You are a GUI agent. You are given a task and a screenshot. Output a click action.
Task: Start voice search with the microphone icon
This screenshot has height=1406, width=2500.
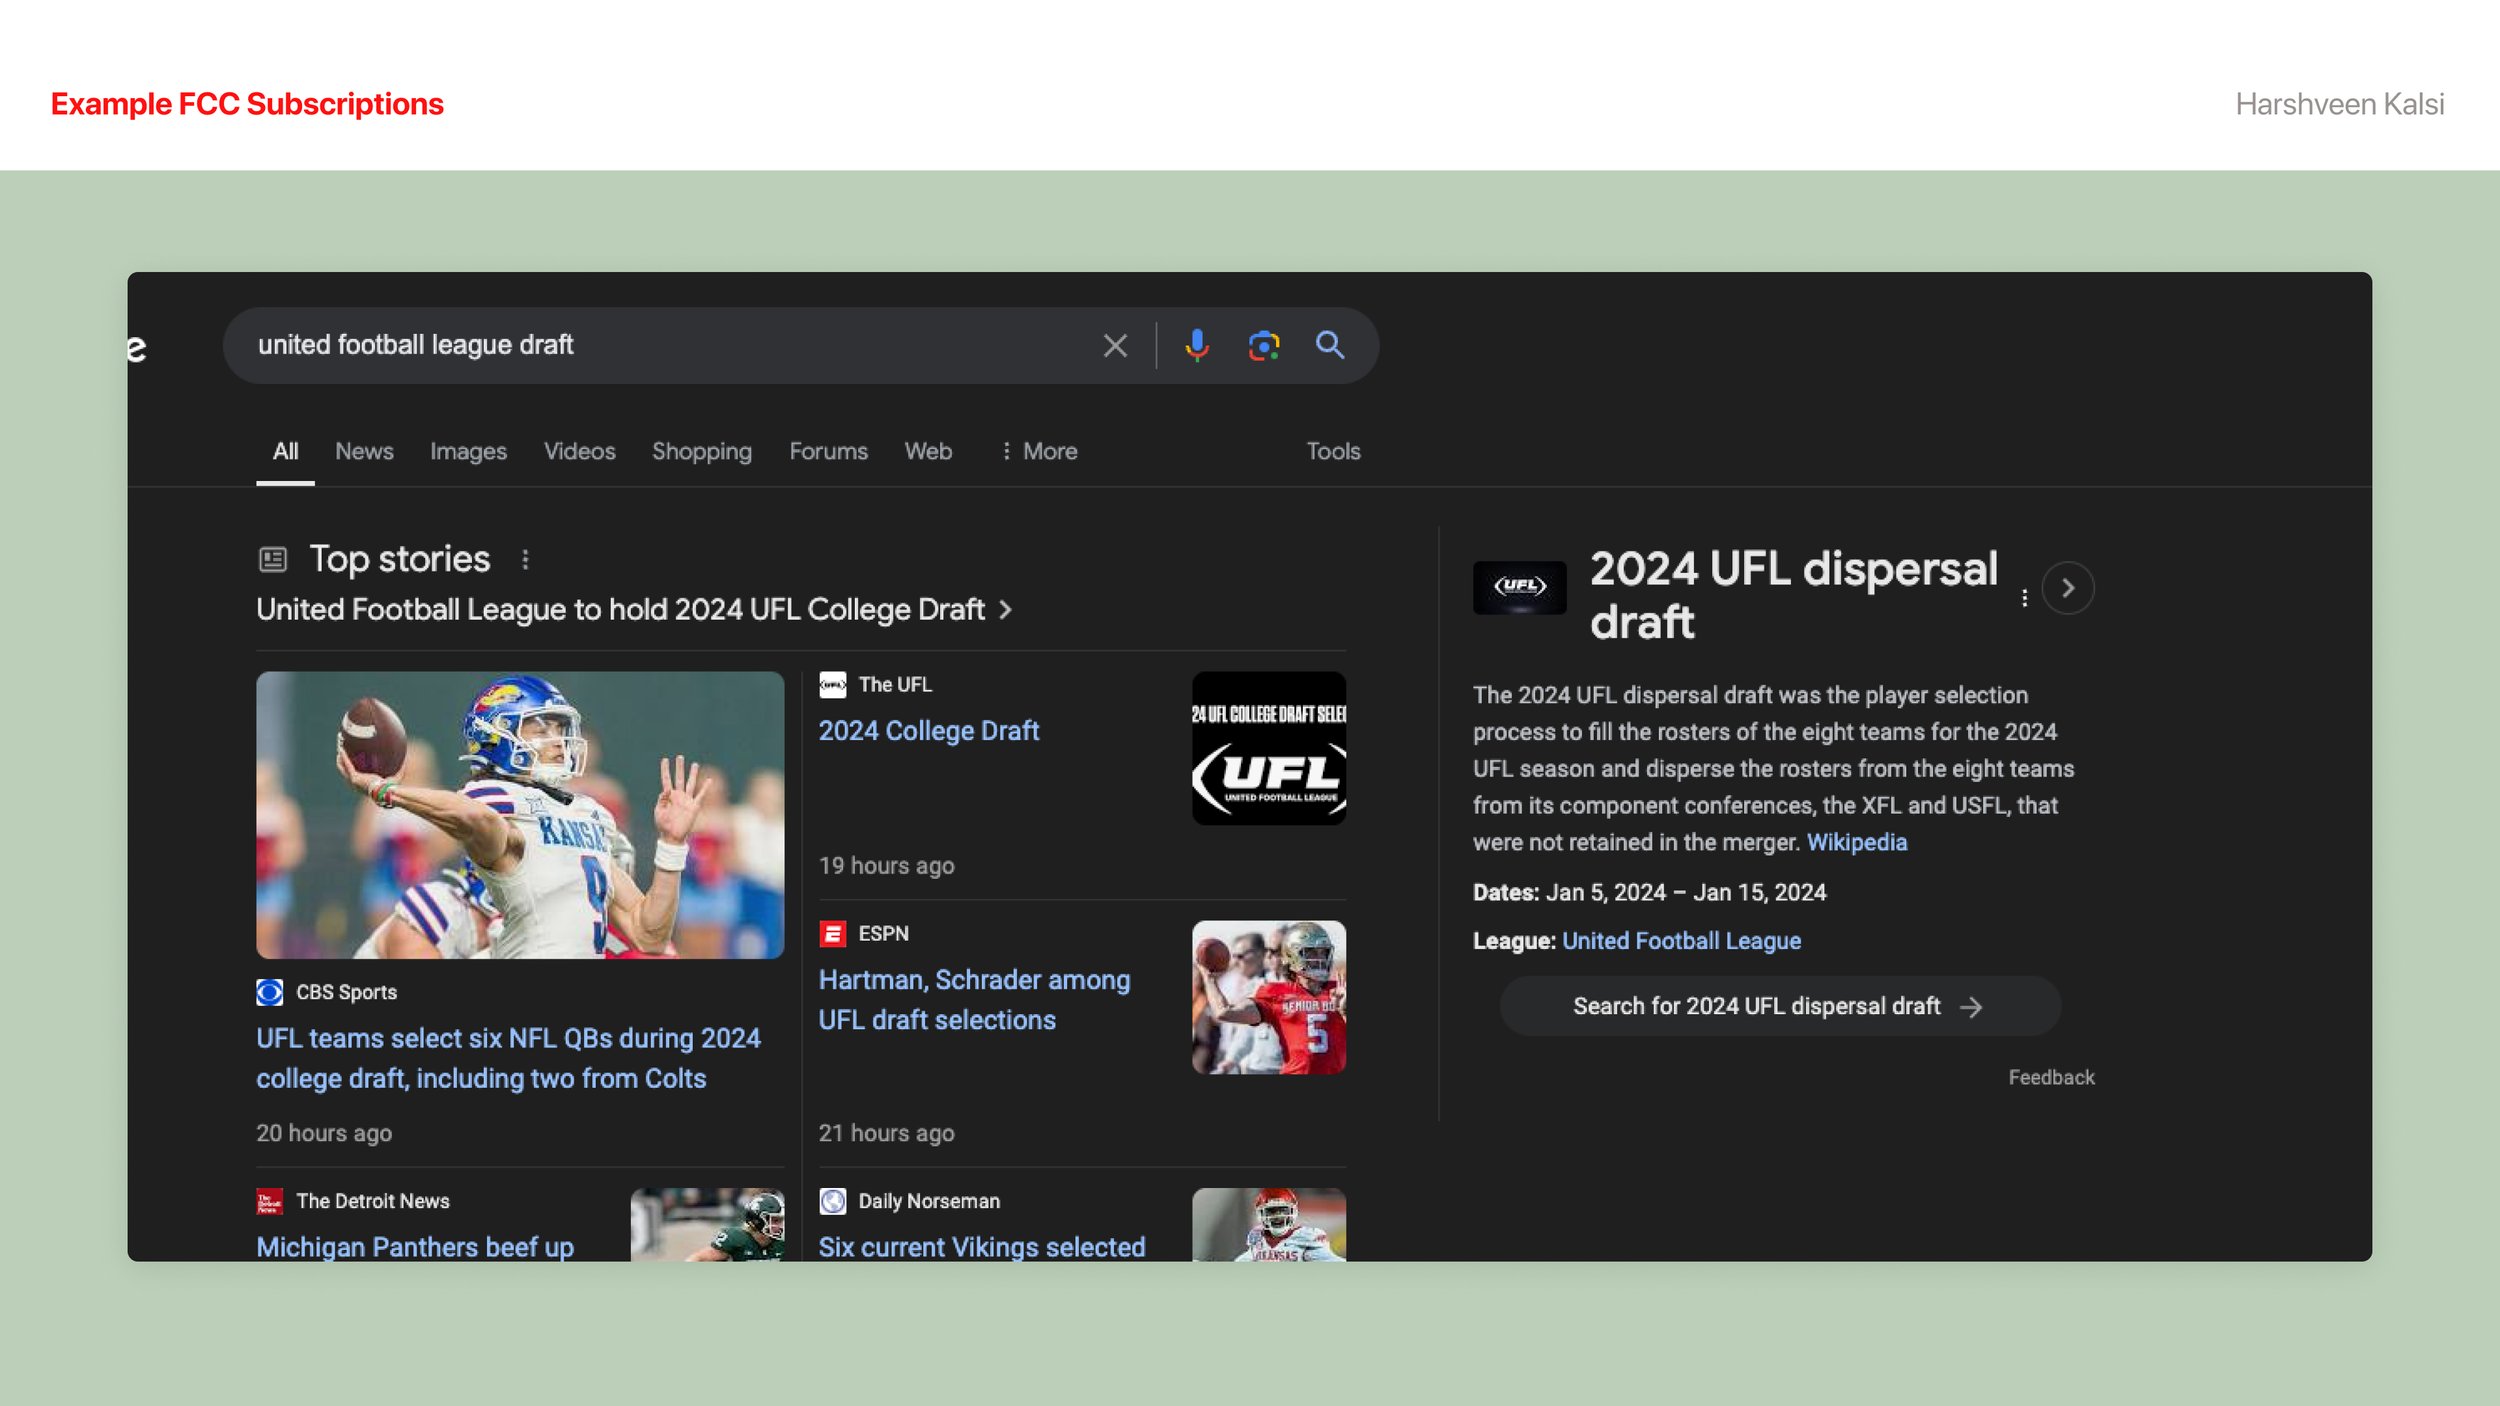coord(1196,346)
